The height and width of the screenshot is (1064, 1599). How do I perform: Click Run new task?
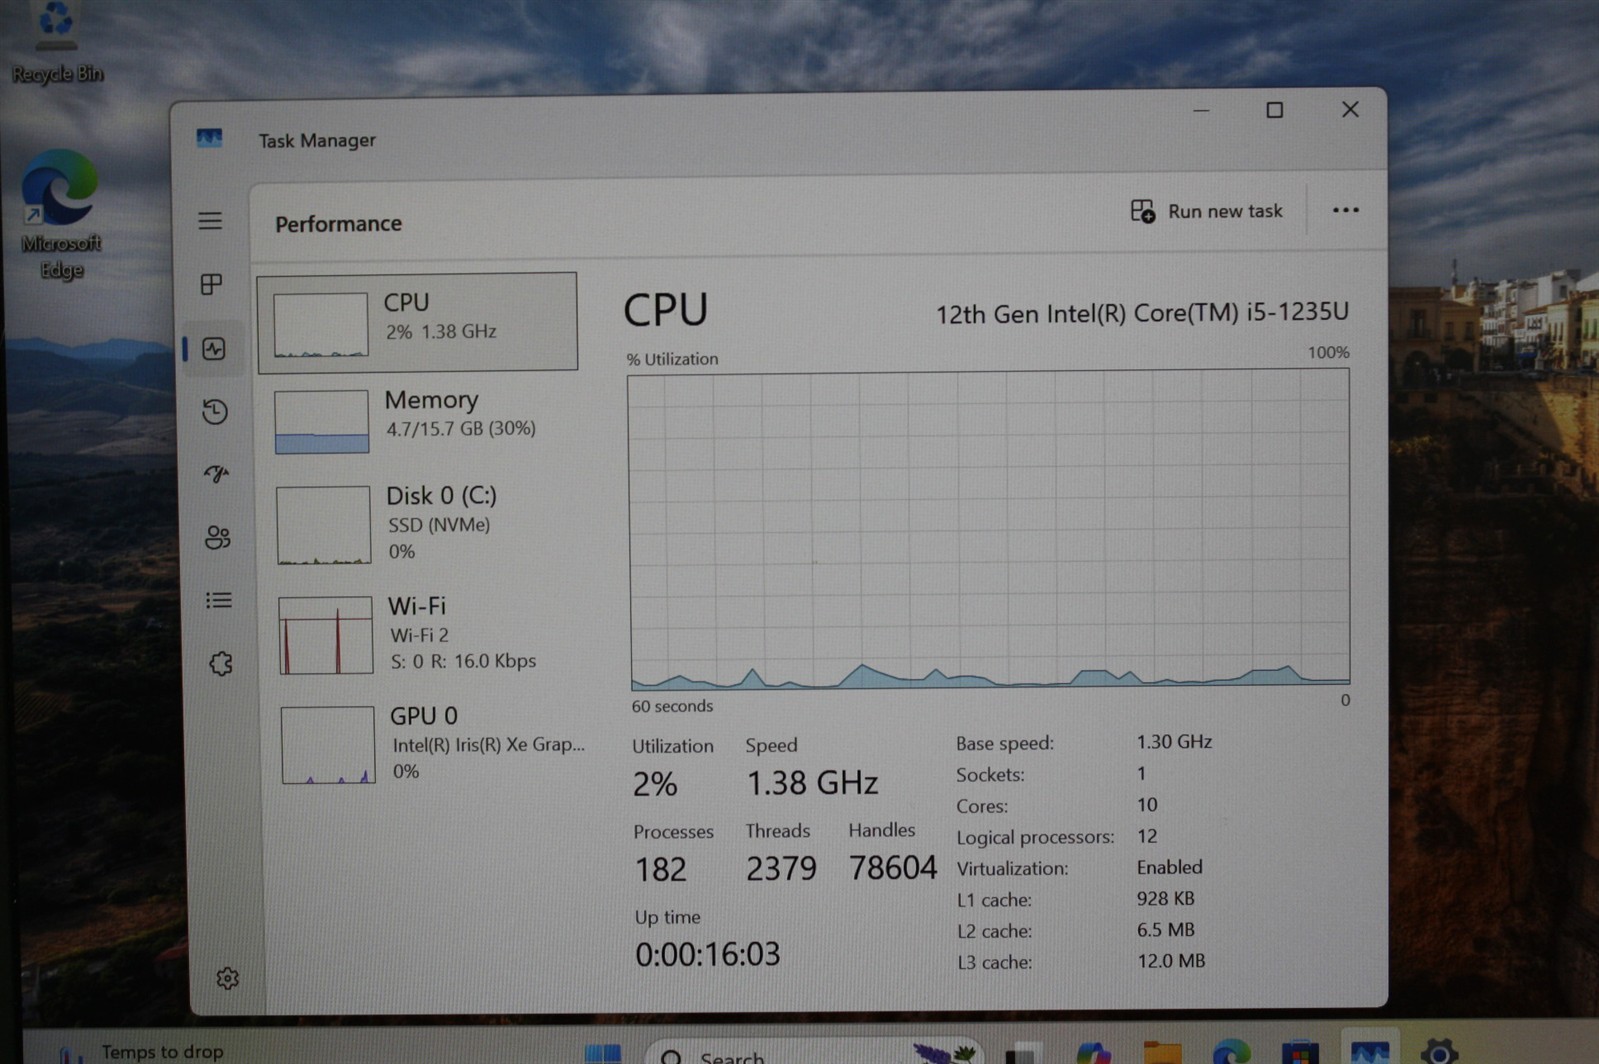click(x=1206, y=211)
